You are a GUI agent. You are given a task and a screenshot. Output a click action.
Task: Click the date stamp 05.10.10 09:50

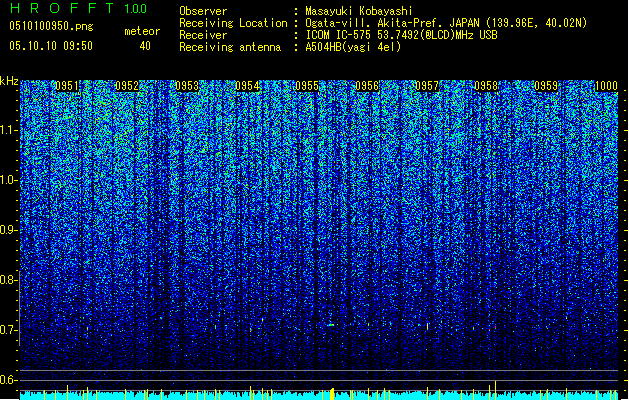pyautogui.click(x=51, y=46)
